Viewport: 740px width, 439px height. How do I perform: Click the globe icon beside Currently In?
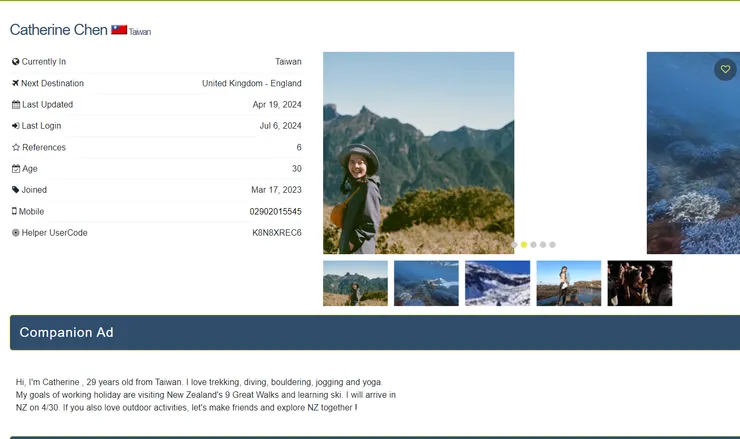coord(16,61)
